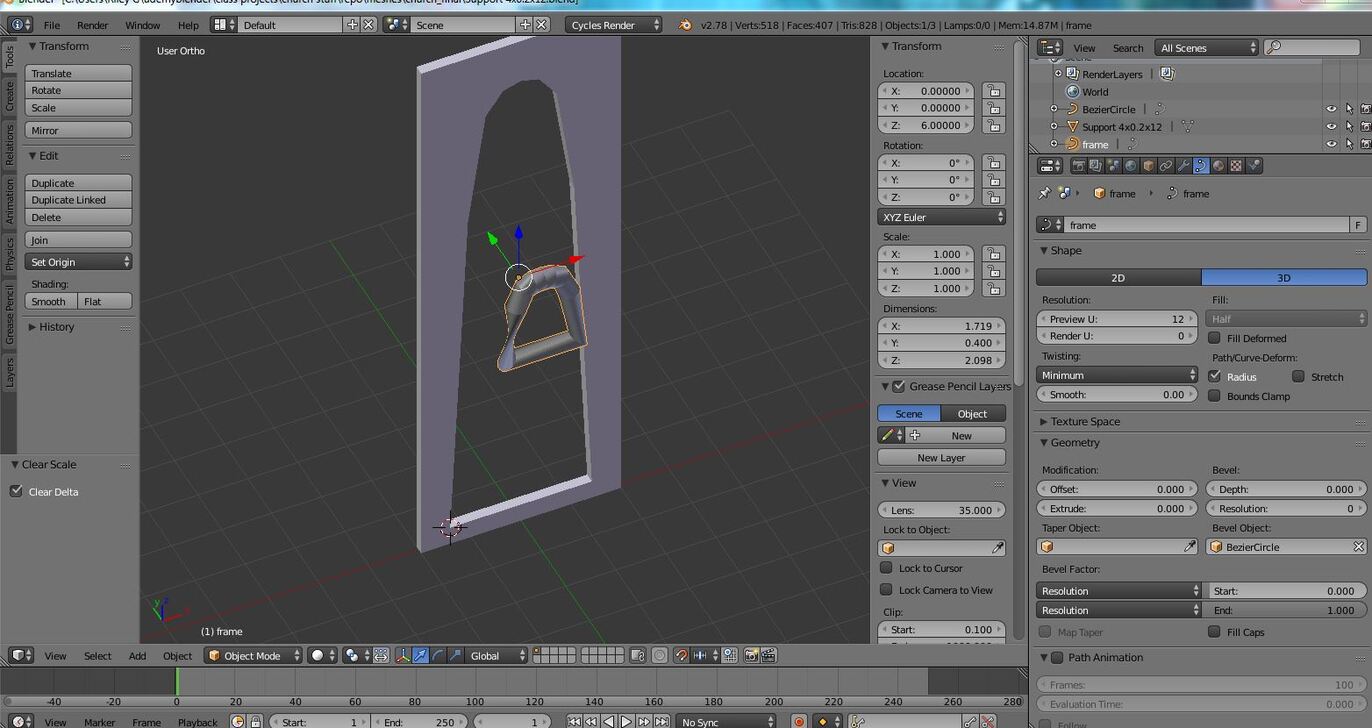Click the eyedropper next to Taper Object
Screen dimensions: 1372x728
tap(1189, 547)
